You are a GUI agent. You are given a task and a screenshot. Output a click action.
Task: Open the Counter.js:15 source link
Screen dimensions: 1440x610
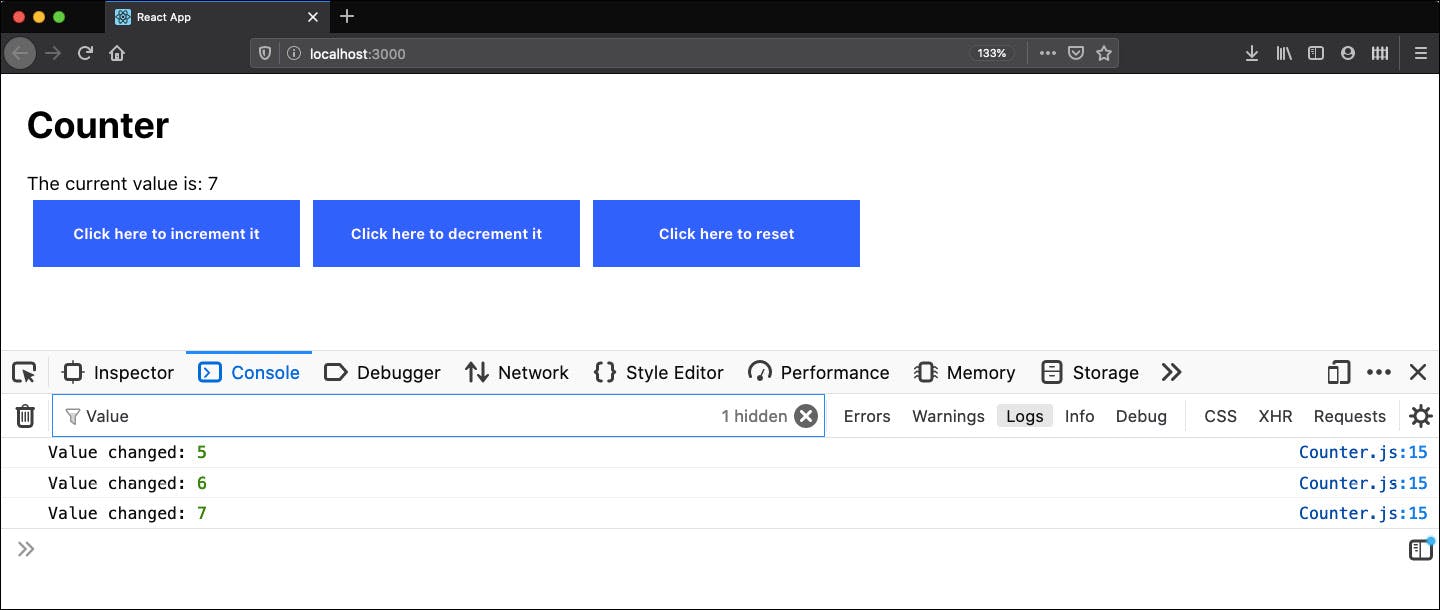pos(1362,452)
